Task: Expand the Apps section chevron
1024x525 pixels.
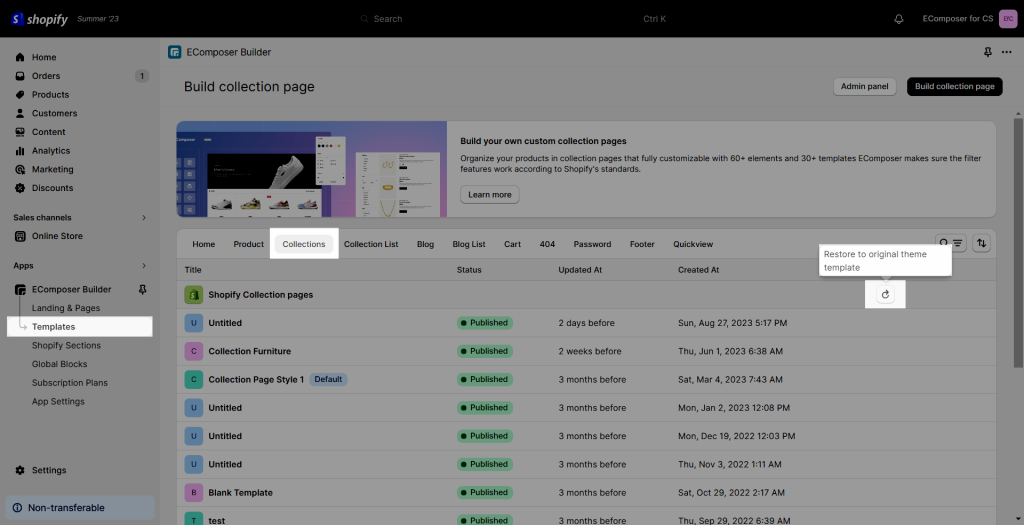Action: coord(144,266)
